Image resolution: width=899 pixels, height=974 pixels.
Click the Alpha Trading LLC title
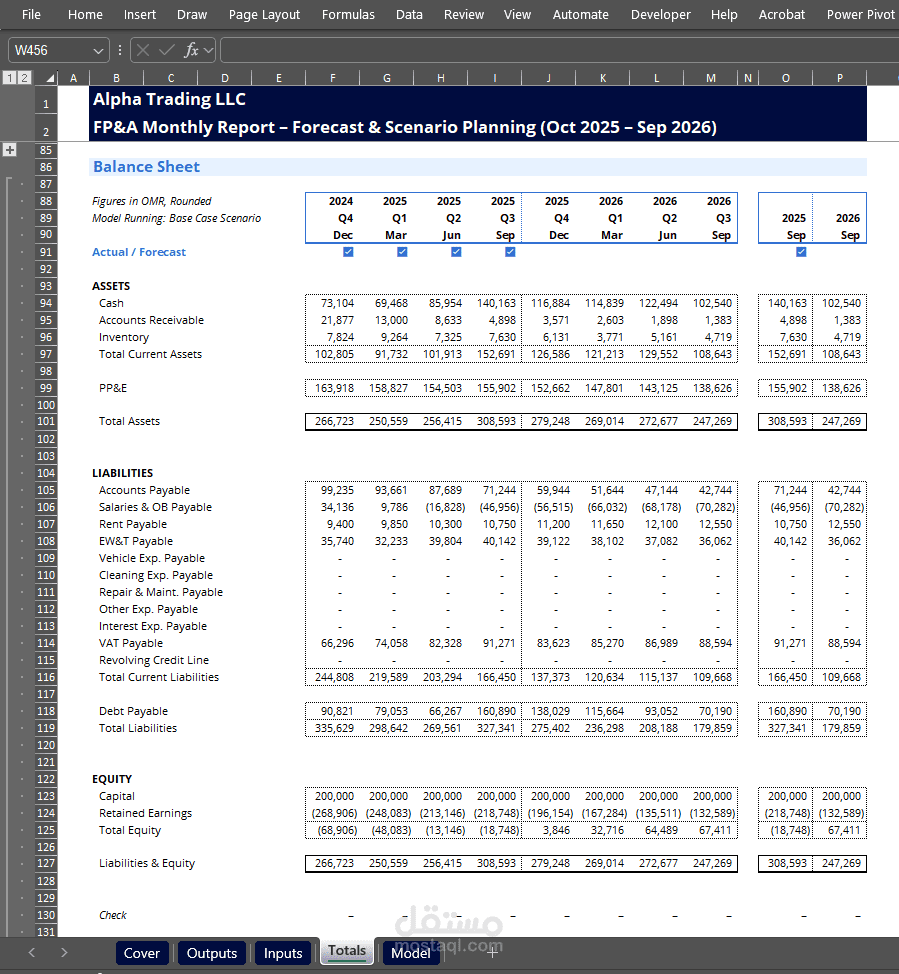click(170, 99)
